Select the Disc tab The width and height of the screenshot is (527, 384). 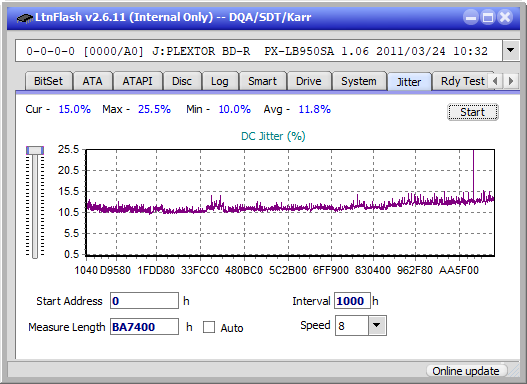[x=182, y=81]
